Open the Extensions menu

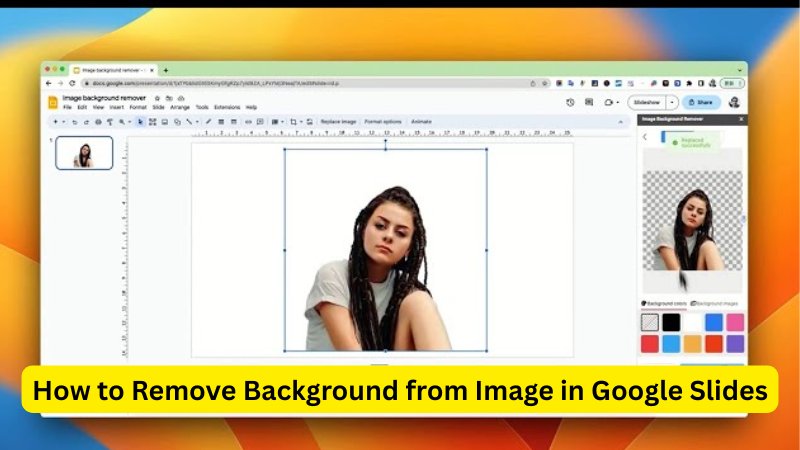click(227, 108)
